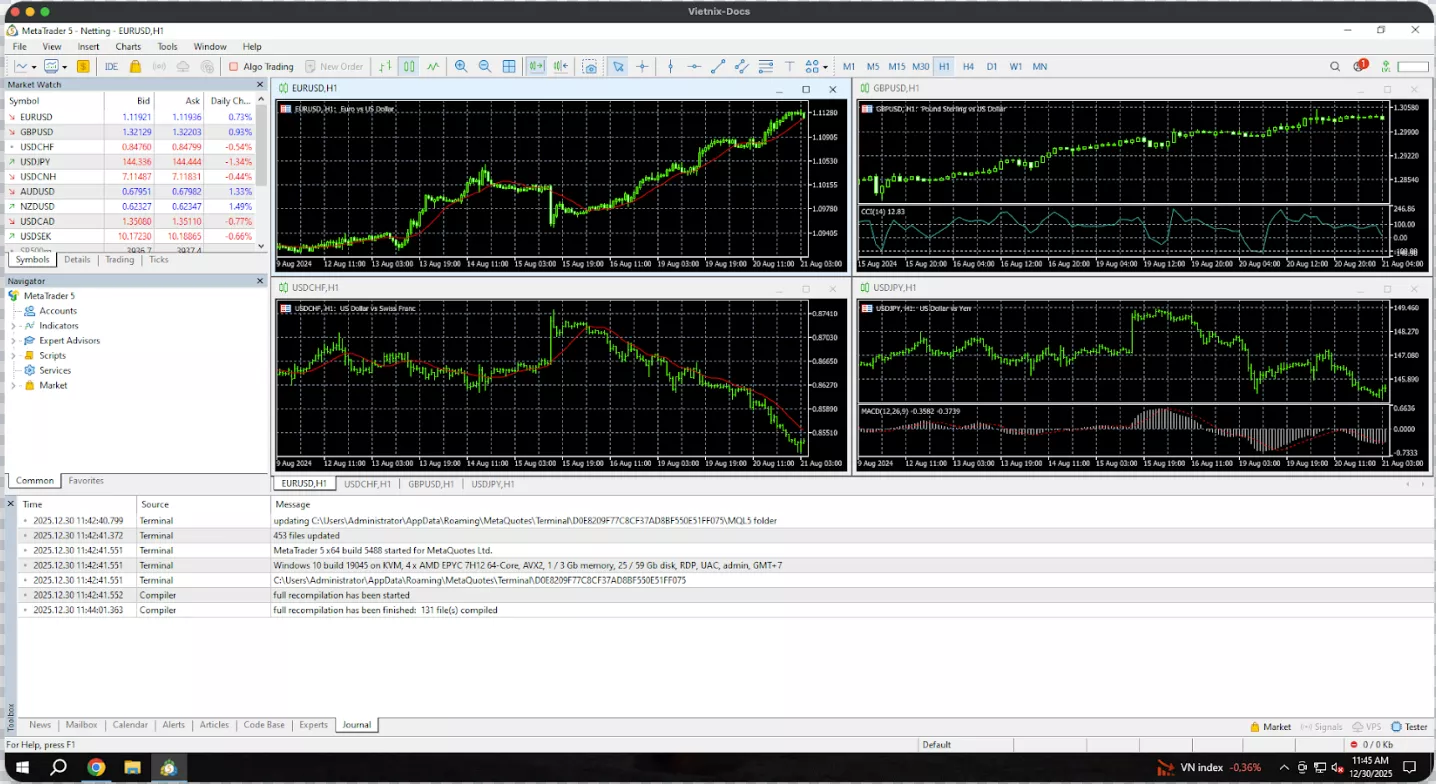This screenshot has width=1436, height=784.
Task: Select the H4 timeframe button
Action: coord(968,67)
